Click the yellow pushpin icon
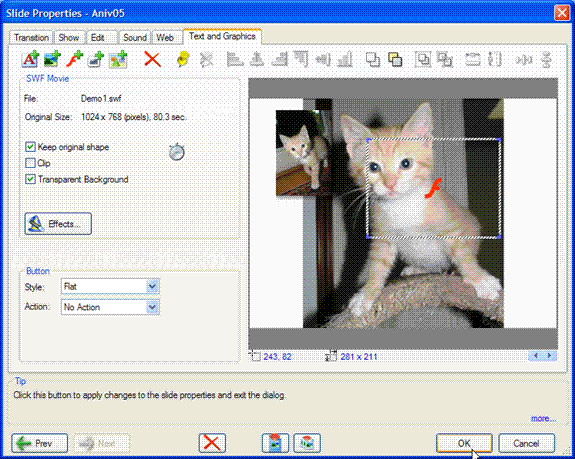This screenshot has width=575, height=459. coord(183,59)
